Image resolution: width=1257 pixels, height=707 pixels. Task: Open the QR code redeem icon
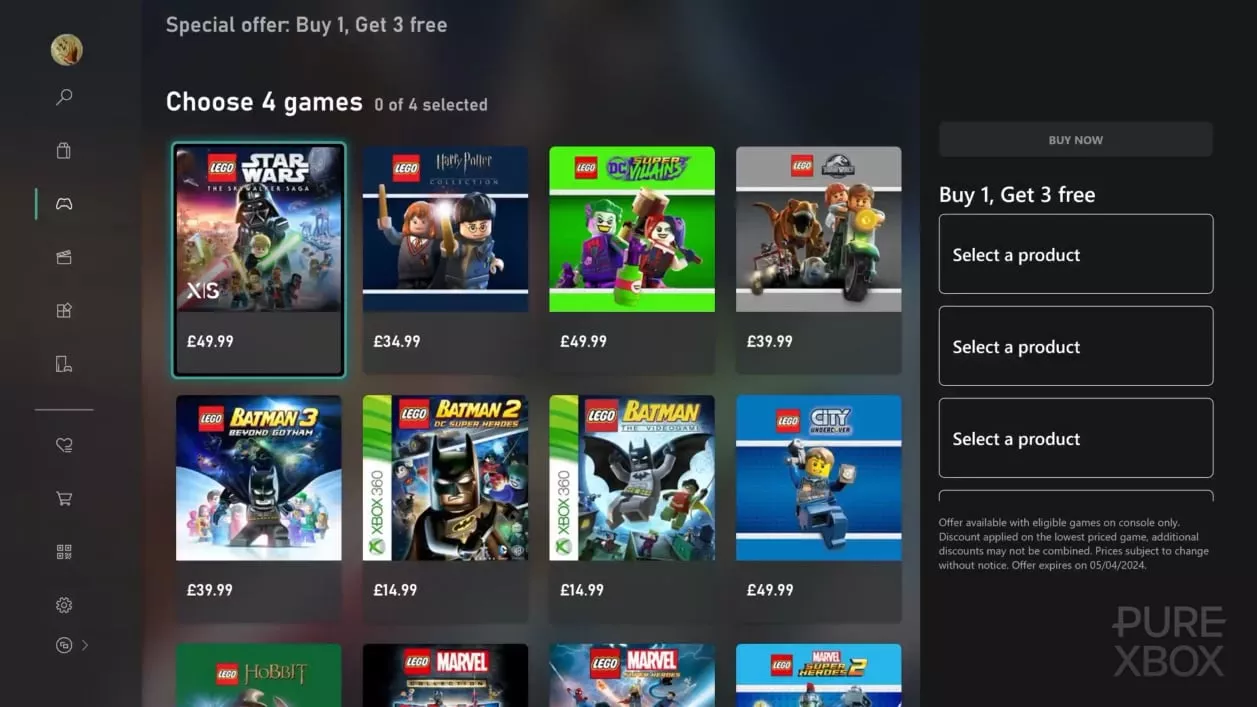(64, 552)
